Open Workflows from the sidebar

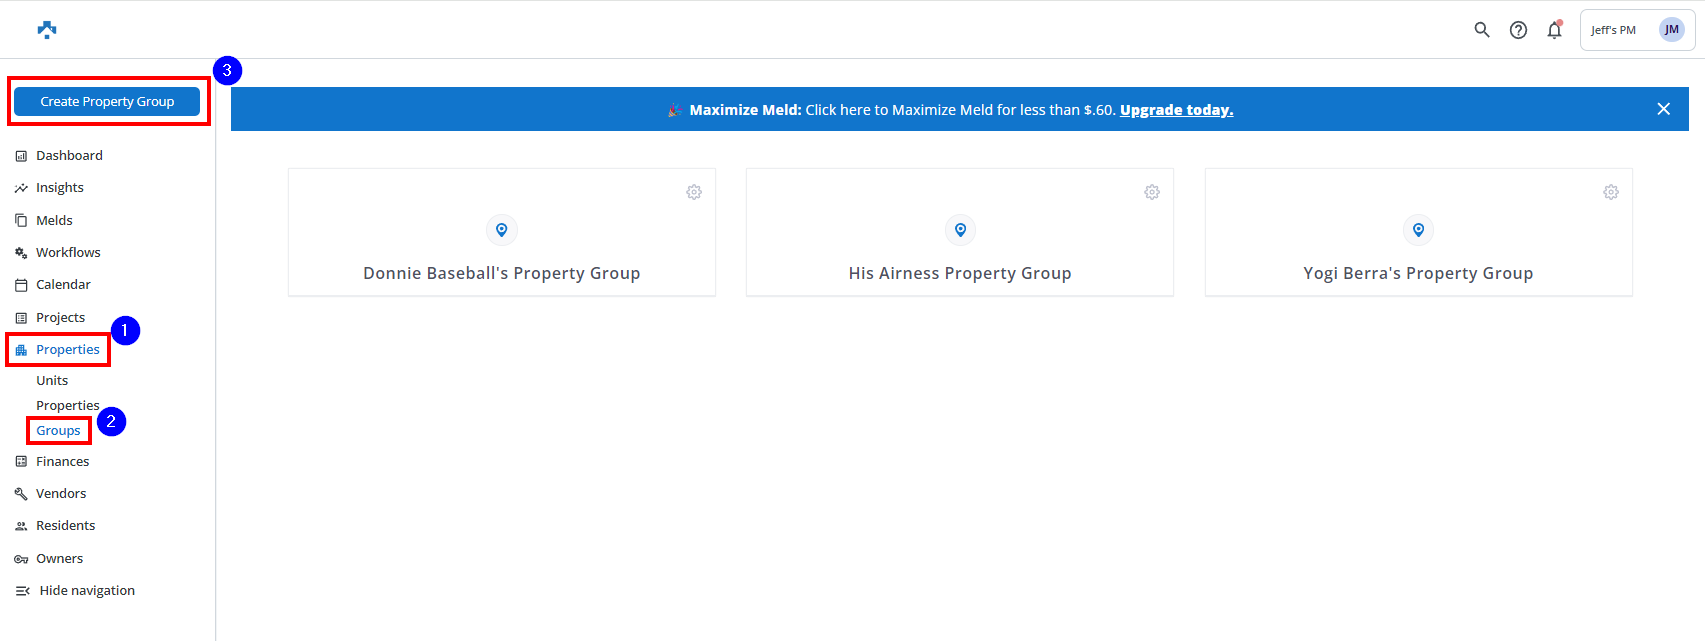click(x=68, y=253)
